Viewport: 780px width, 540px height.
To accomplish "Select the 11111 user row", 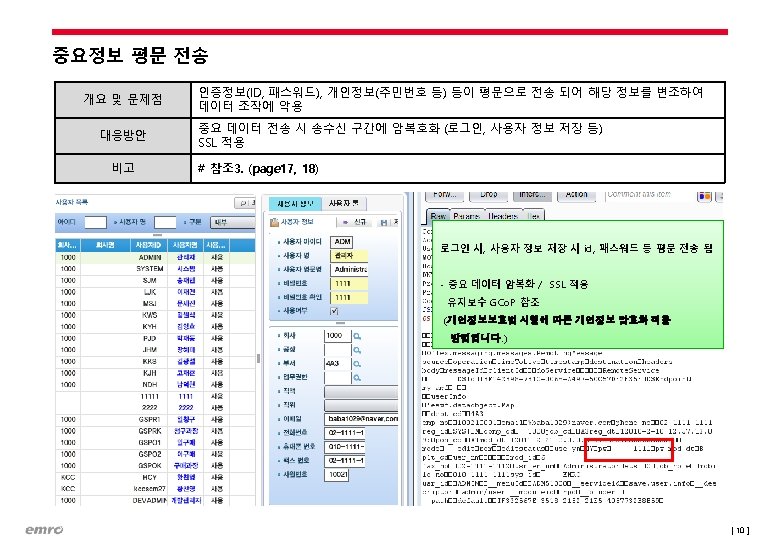I will point(155,397).
